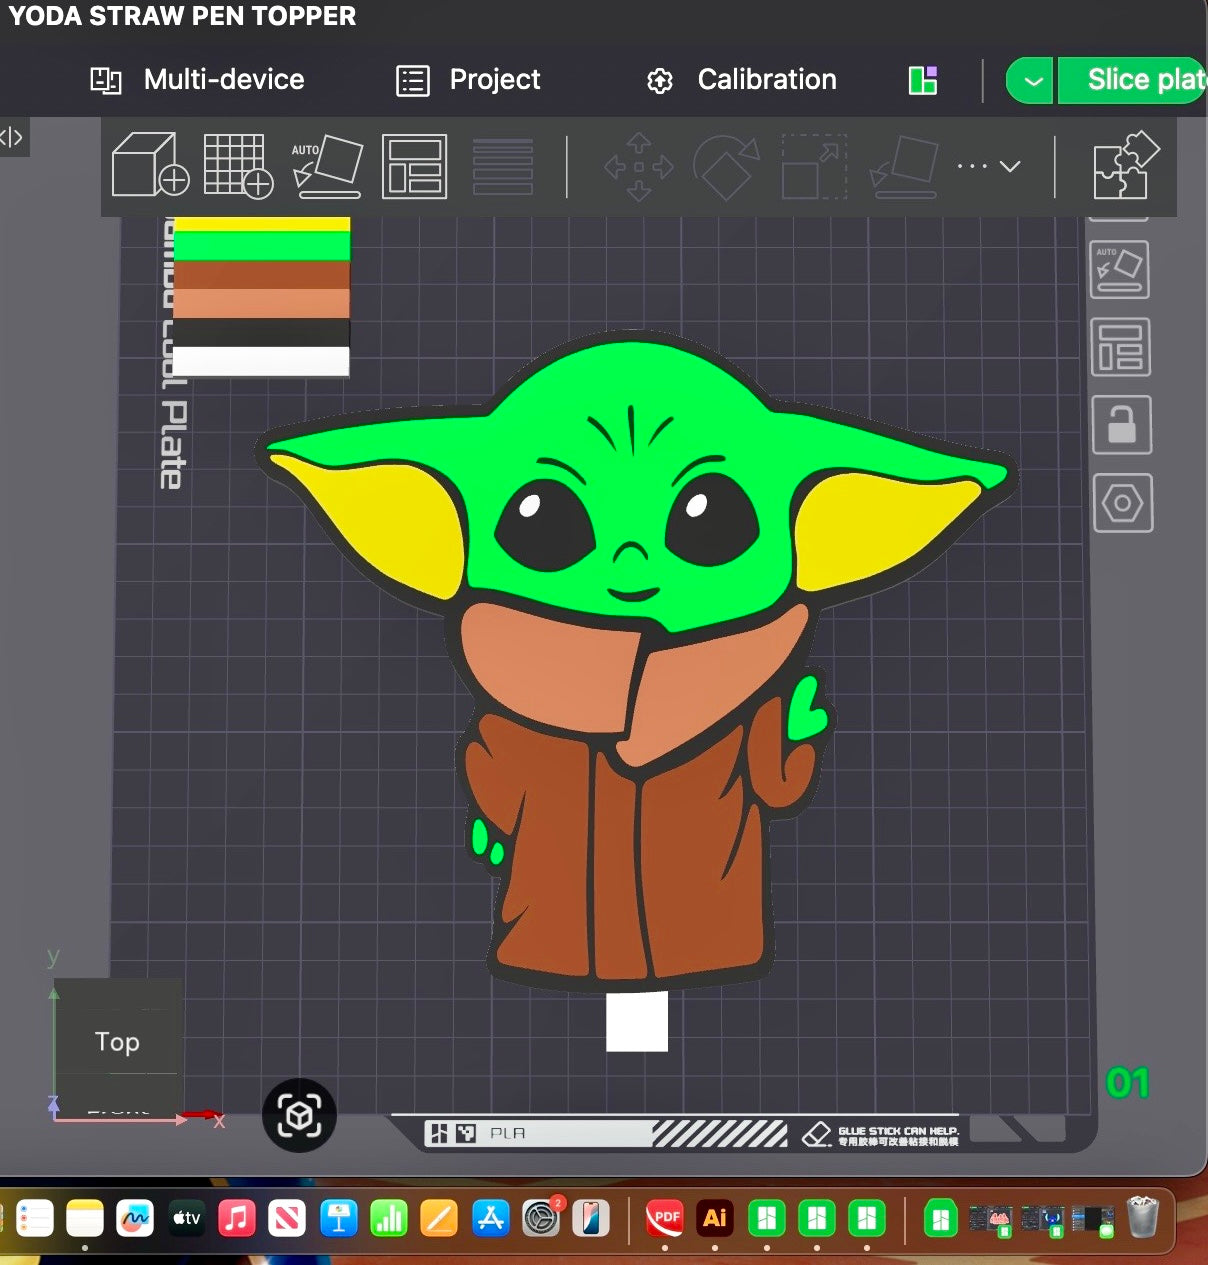
Task: Select the dark brown filament swatch
Action: coord(262,275)
